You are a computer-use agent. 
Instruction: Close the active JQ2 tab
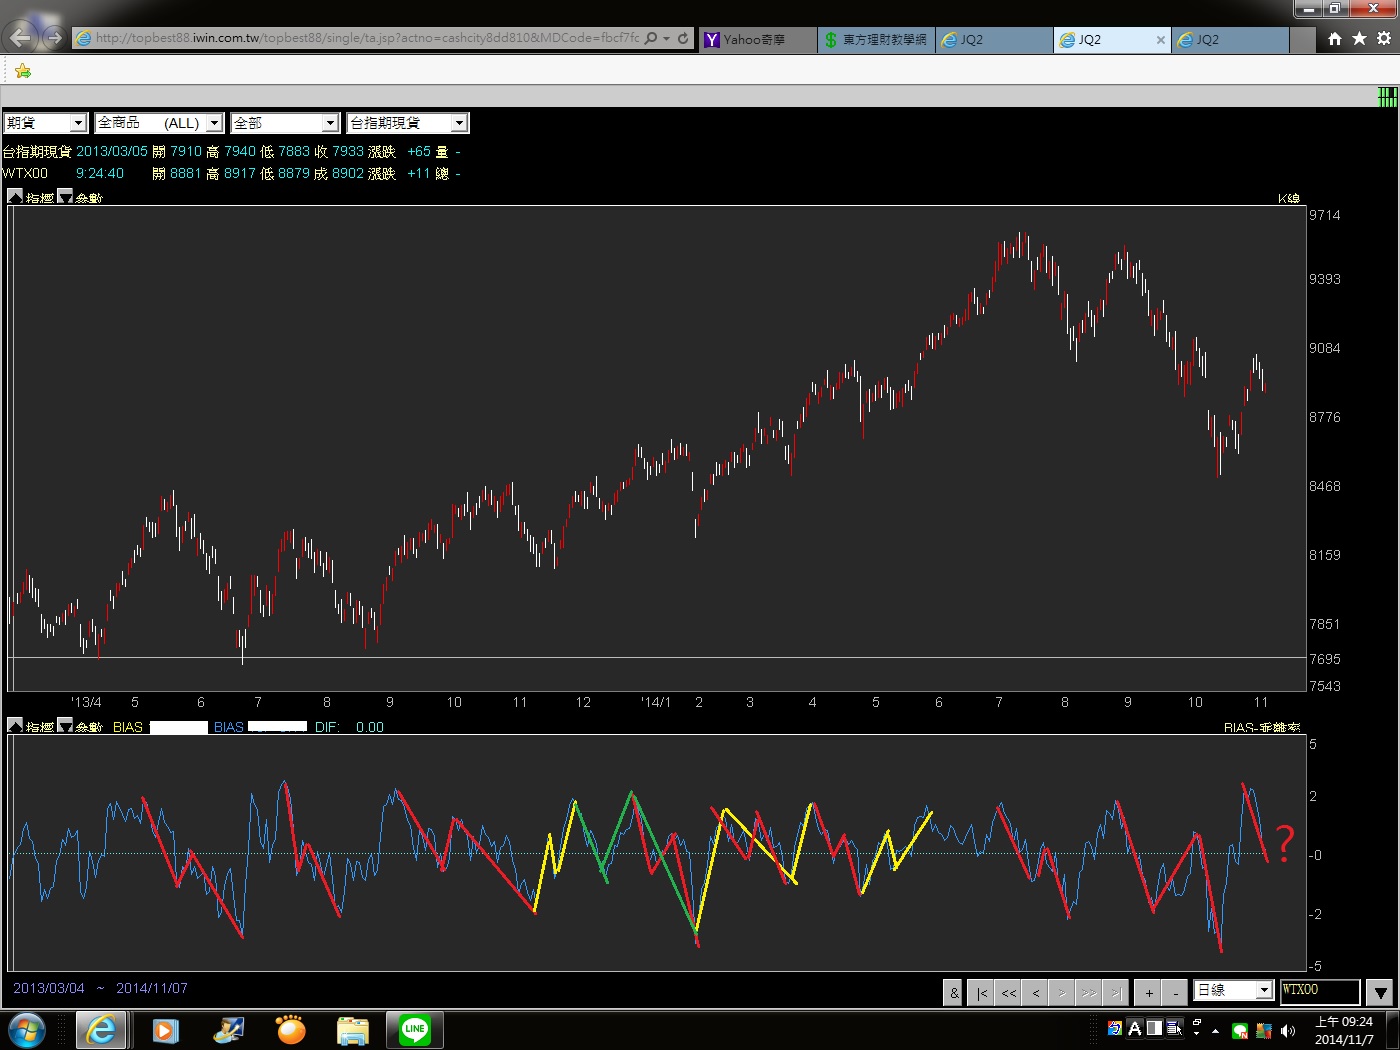coord(1160,40)
